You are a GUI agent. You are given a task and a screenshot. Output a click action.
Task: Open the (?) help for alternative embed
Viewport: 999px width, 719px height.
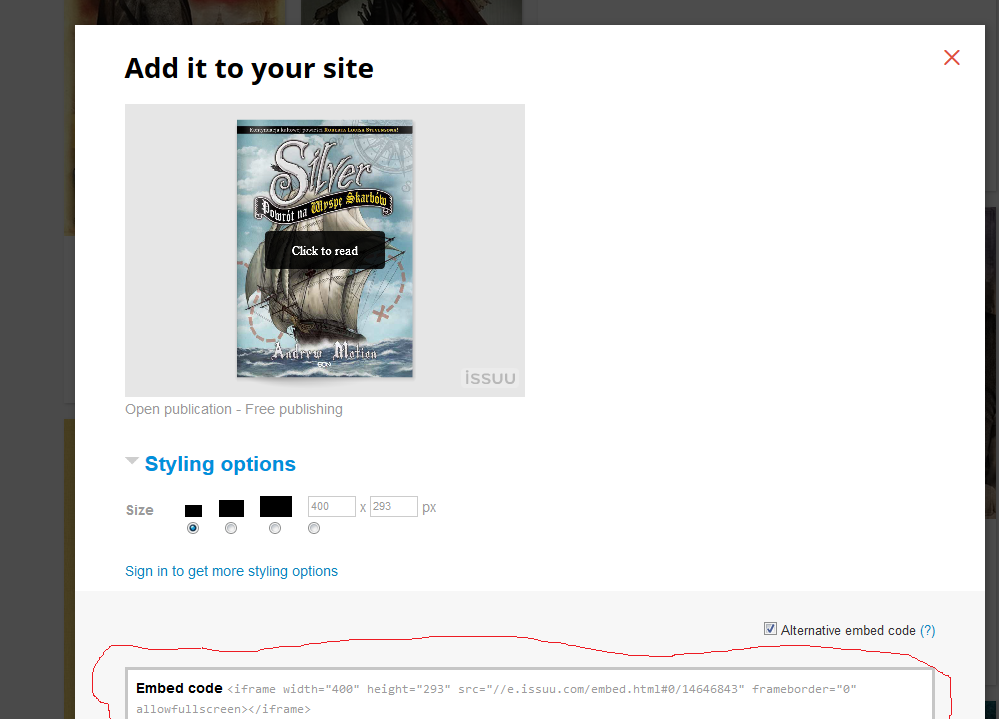(928, 630)
